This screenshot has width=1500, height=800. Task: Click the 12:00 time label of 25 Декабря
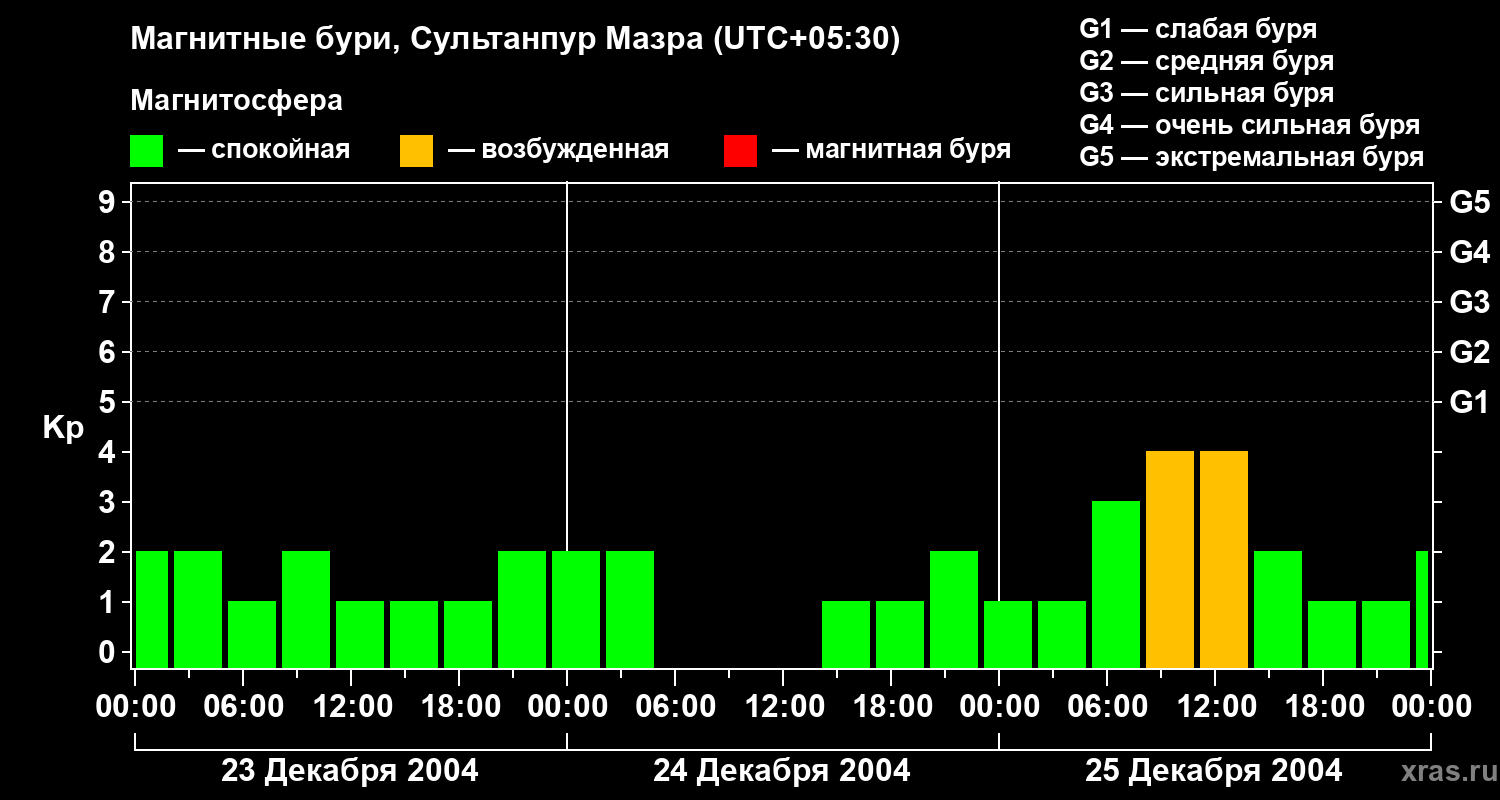pos(1215,707)
